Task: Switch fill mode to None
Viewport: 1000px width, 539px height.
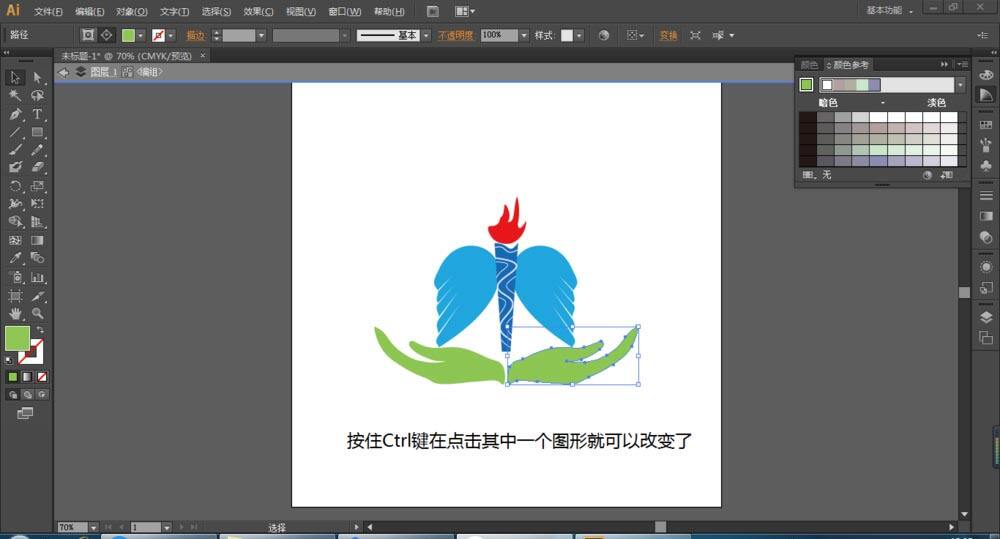Action: pyautogui.click(x=41, y=377)
